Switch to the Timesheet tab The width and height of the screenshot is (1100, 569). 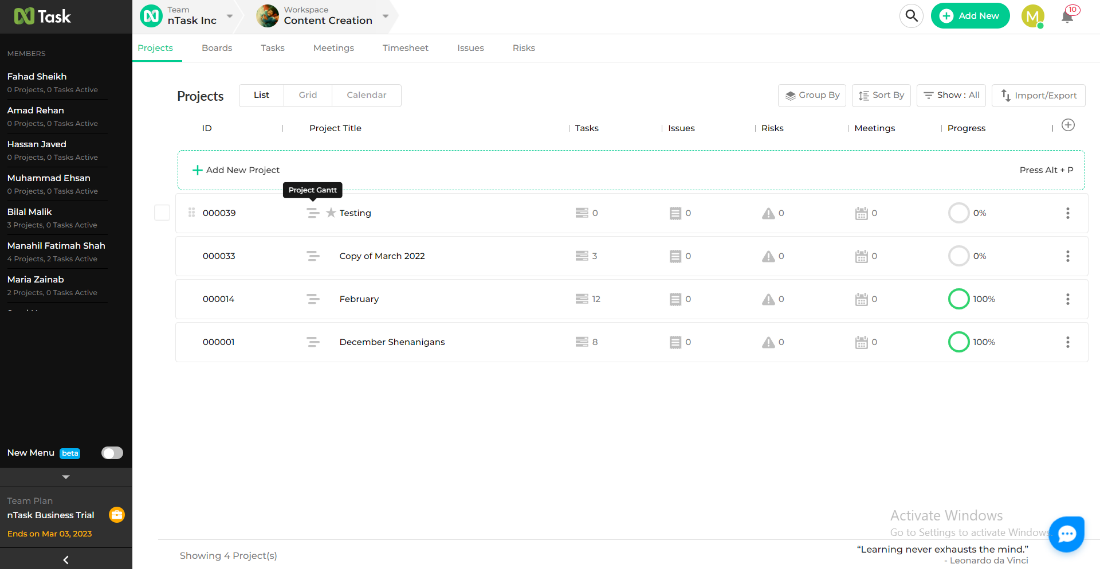tap(405, 48)
